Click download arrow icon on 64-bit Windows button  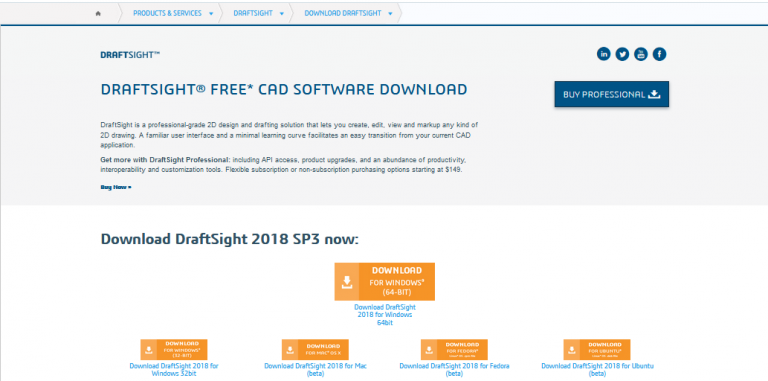coord(347,282)
